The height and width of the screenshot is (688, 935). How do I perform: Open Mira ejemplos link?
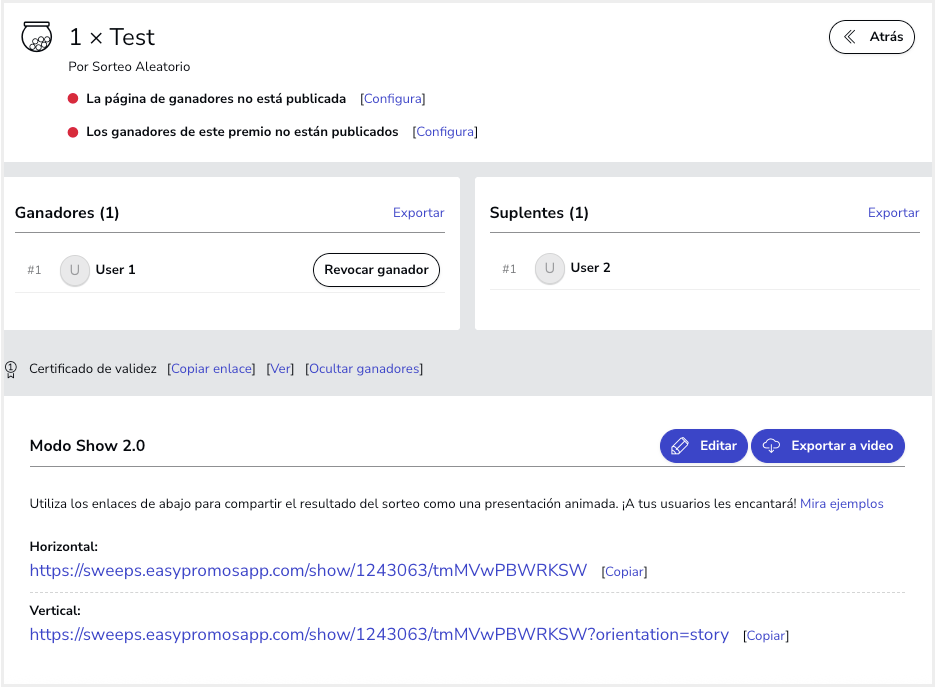pos(841,504)
